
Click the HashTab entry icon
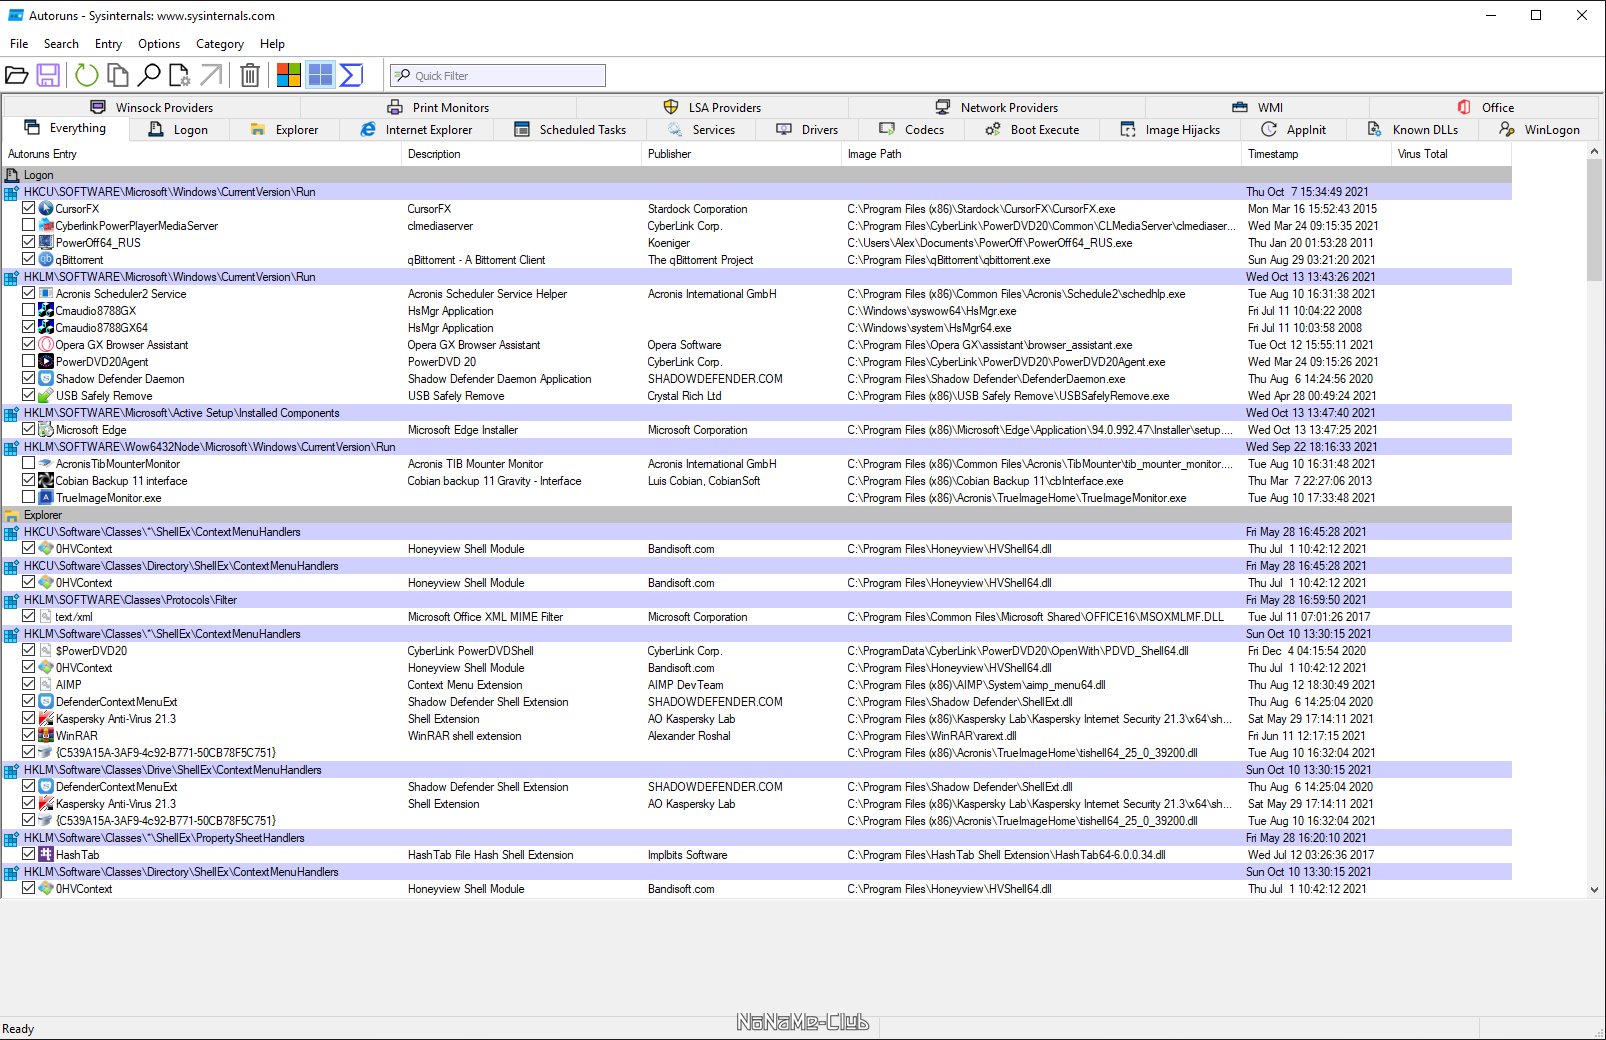[x=46, y=855]
